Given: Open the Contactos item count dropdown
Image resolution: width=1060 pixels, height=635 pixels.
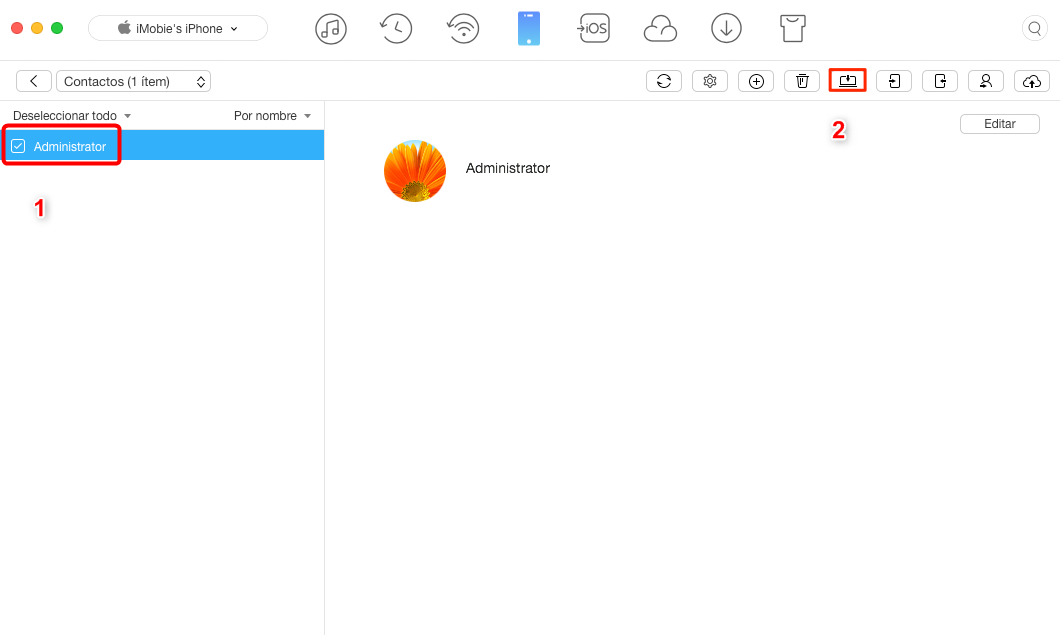Looking at the screenshot, I should coord(133,81).
